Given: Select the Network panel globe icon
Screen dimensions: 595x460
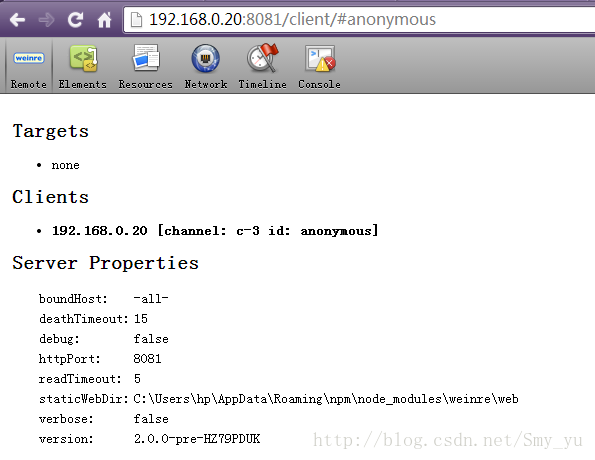Looking at the screenshot, I should (205, 58).
